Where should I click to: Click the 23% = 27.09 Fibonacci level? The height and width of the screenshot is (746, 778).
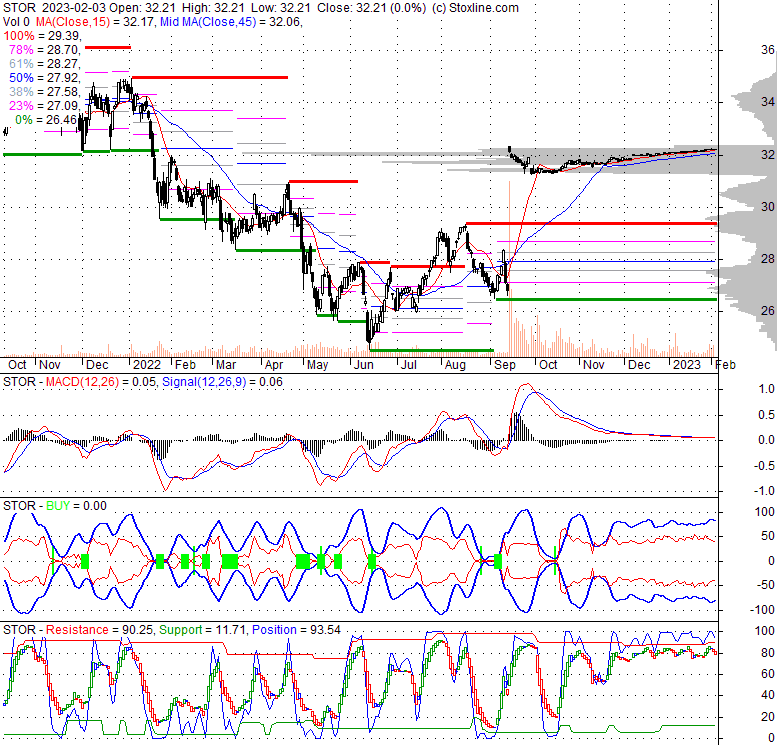tap(45, 105)
